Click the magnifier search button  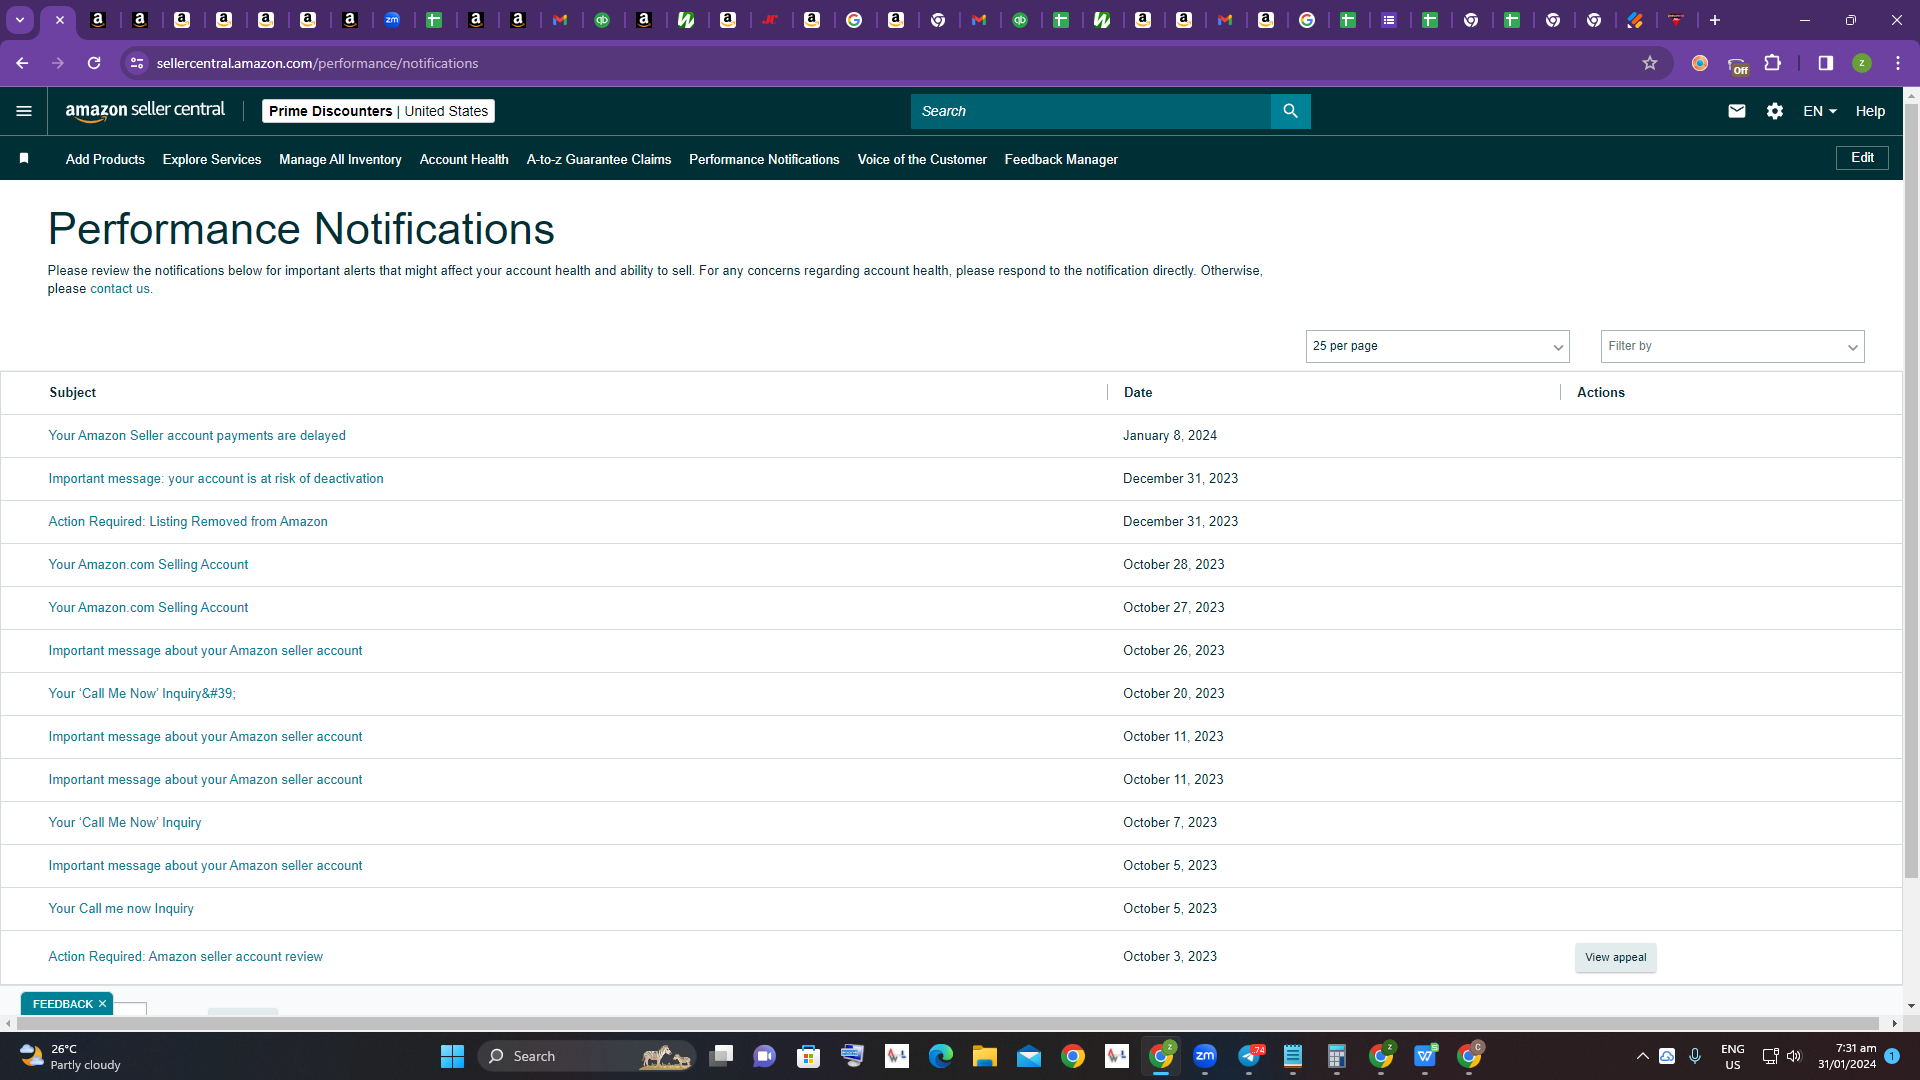[x=1290, y=111]
